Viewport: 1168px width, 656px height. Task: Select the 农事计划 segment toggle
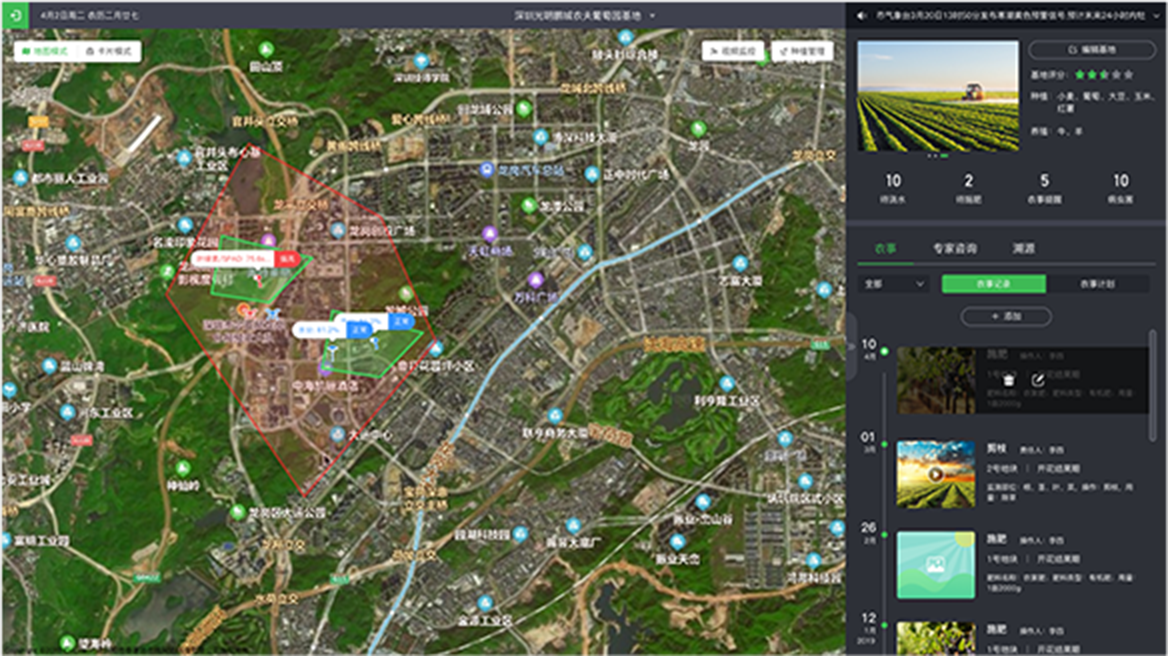(1097, 284)
